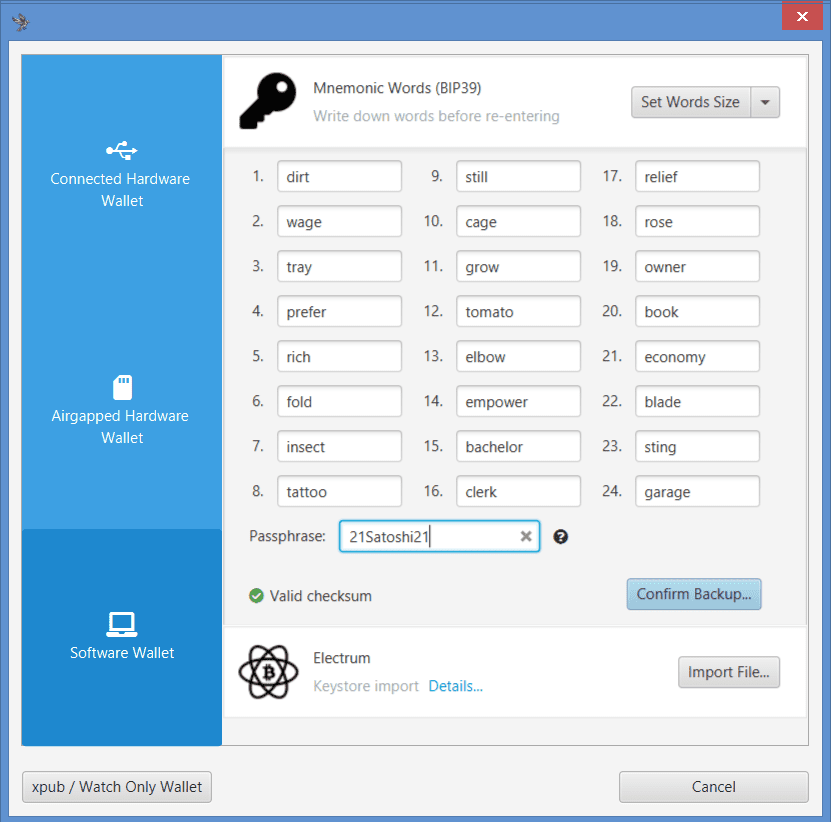Click word 18 field containing rose

(x=697, y=222)
